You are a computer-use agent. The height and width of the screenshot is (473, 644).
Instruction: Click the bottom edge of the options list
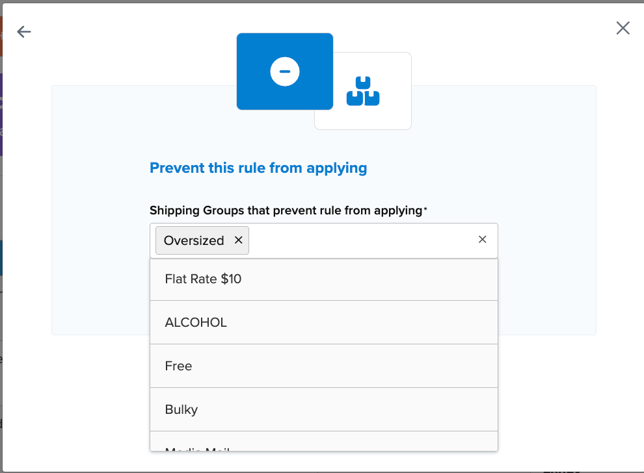(x=323, y=450)
